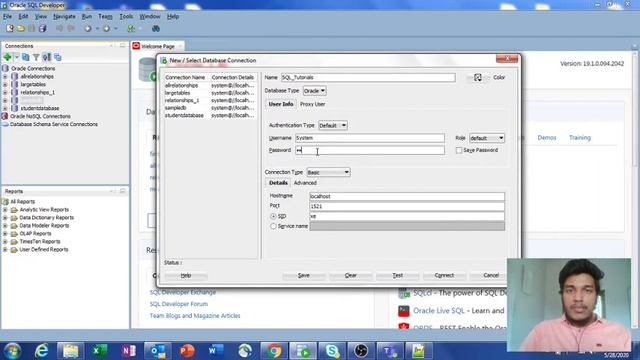Click the Cancel button in dialog
The width and height of the screenshot is (640, 360).
491,276
